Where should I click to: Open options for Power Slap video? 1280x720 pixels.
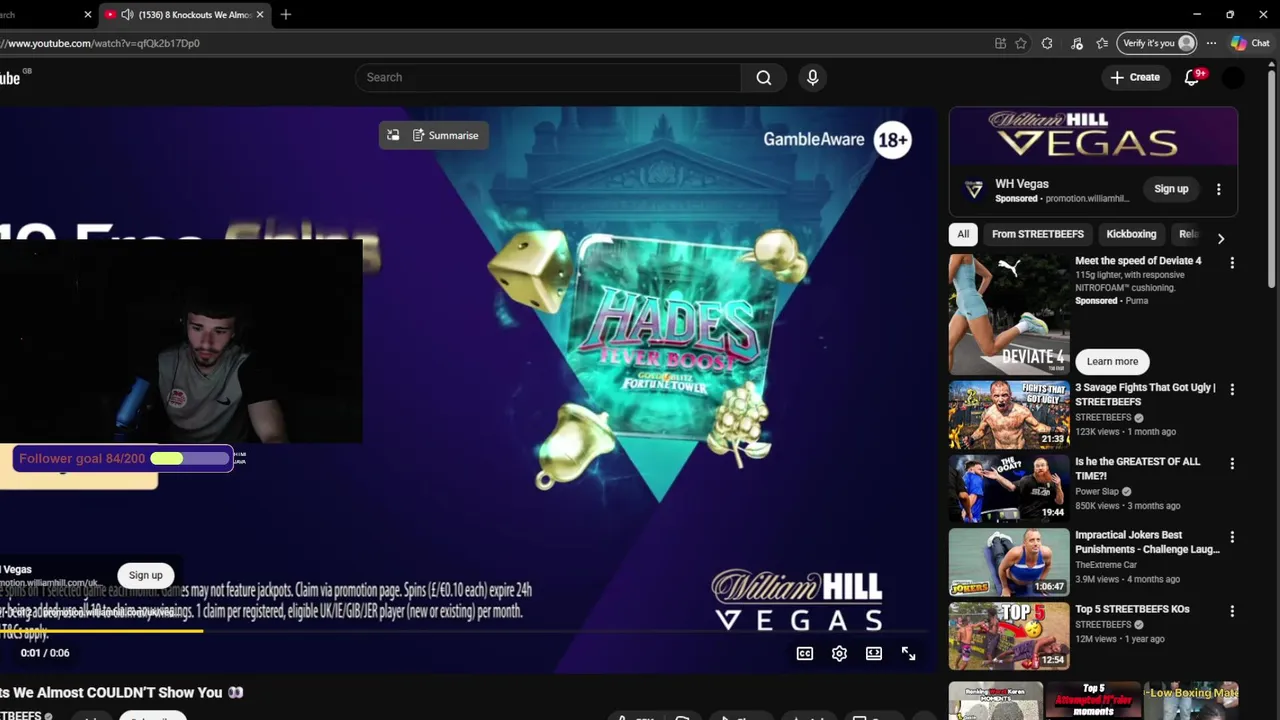[x=1232, y=463]
